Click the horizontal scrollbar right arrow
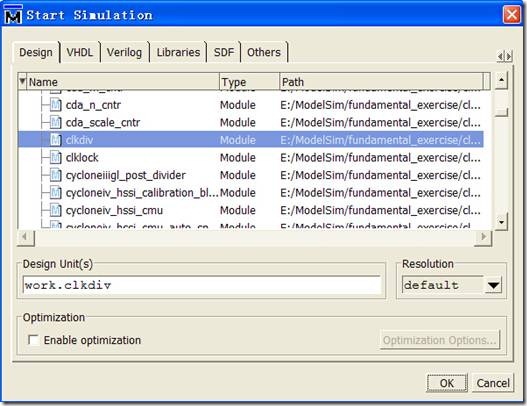Viewport: 527px width, 406px height. [483, 237]
